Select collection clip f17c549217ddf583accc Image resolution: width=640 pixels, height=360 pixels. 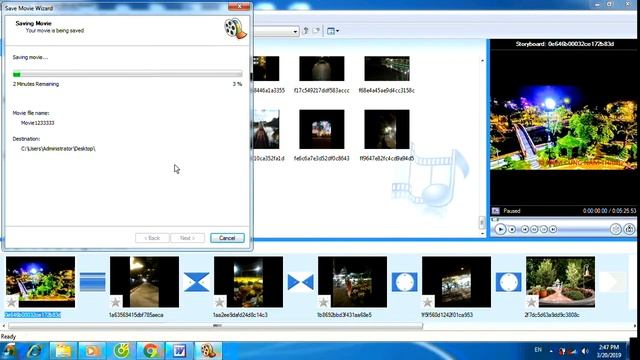point(322,69)
